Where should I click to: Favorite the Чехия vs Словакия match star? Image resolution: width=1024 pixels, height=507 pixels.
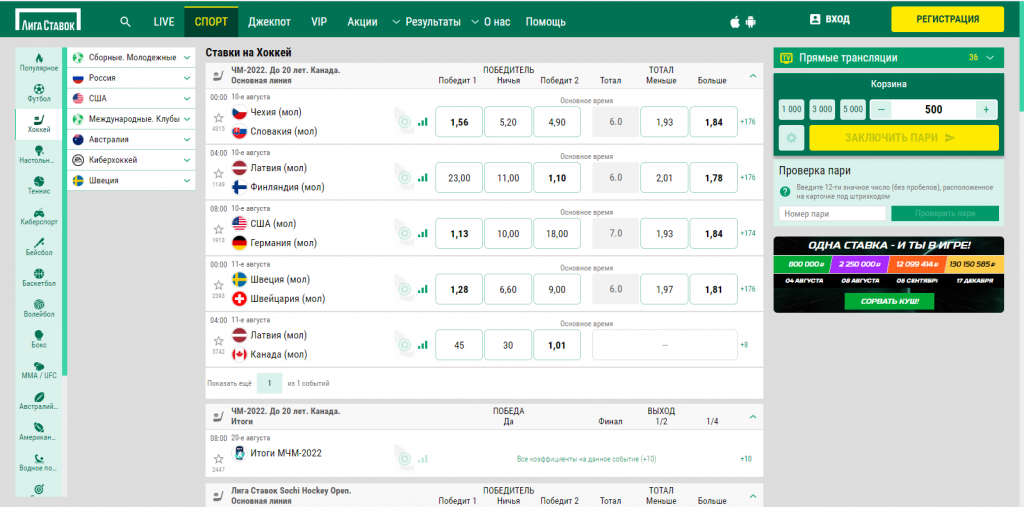218,118
